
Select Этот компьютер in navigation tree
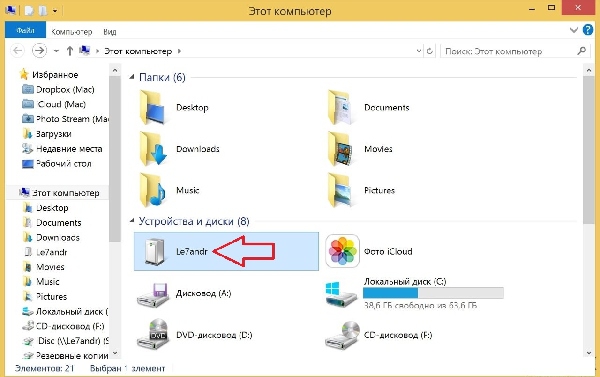[x=59, y=193]
